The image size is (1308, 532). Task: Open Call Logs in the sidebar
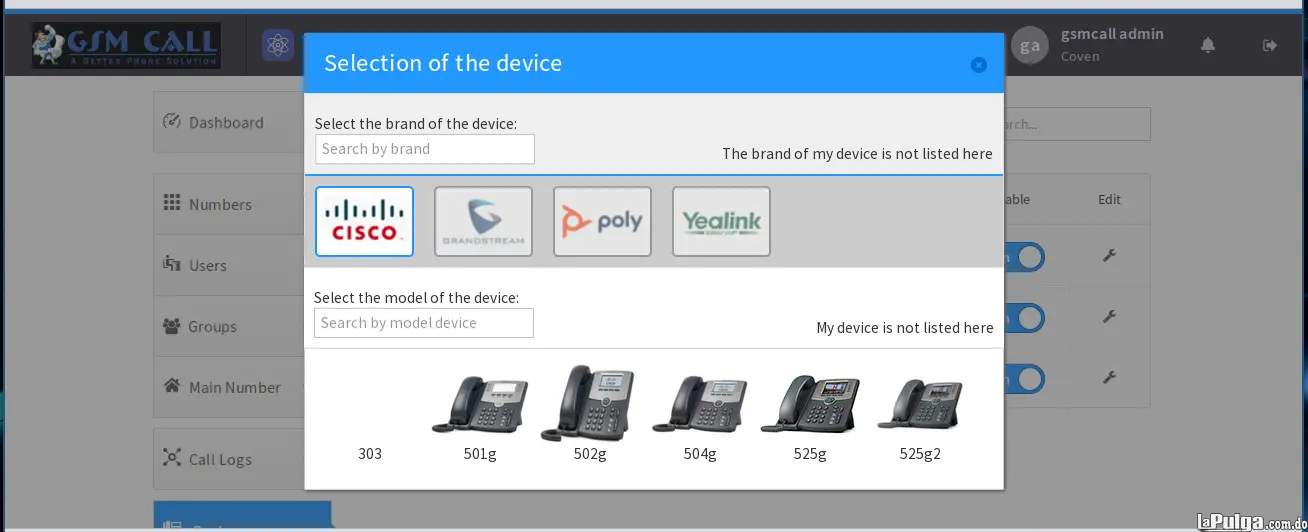(x=229, y=459)
